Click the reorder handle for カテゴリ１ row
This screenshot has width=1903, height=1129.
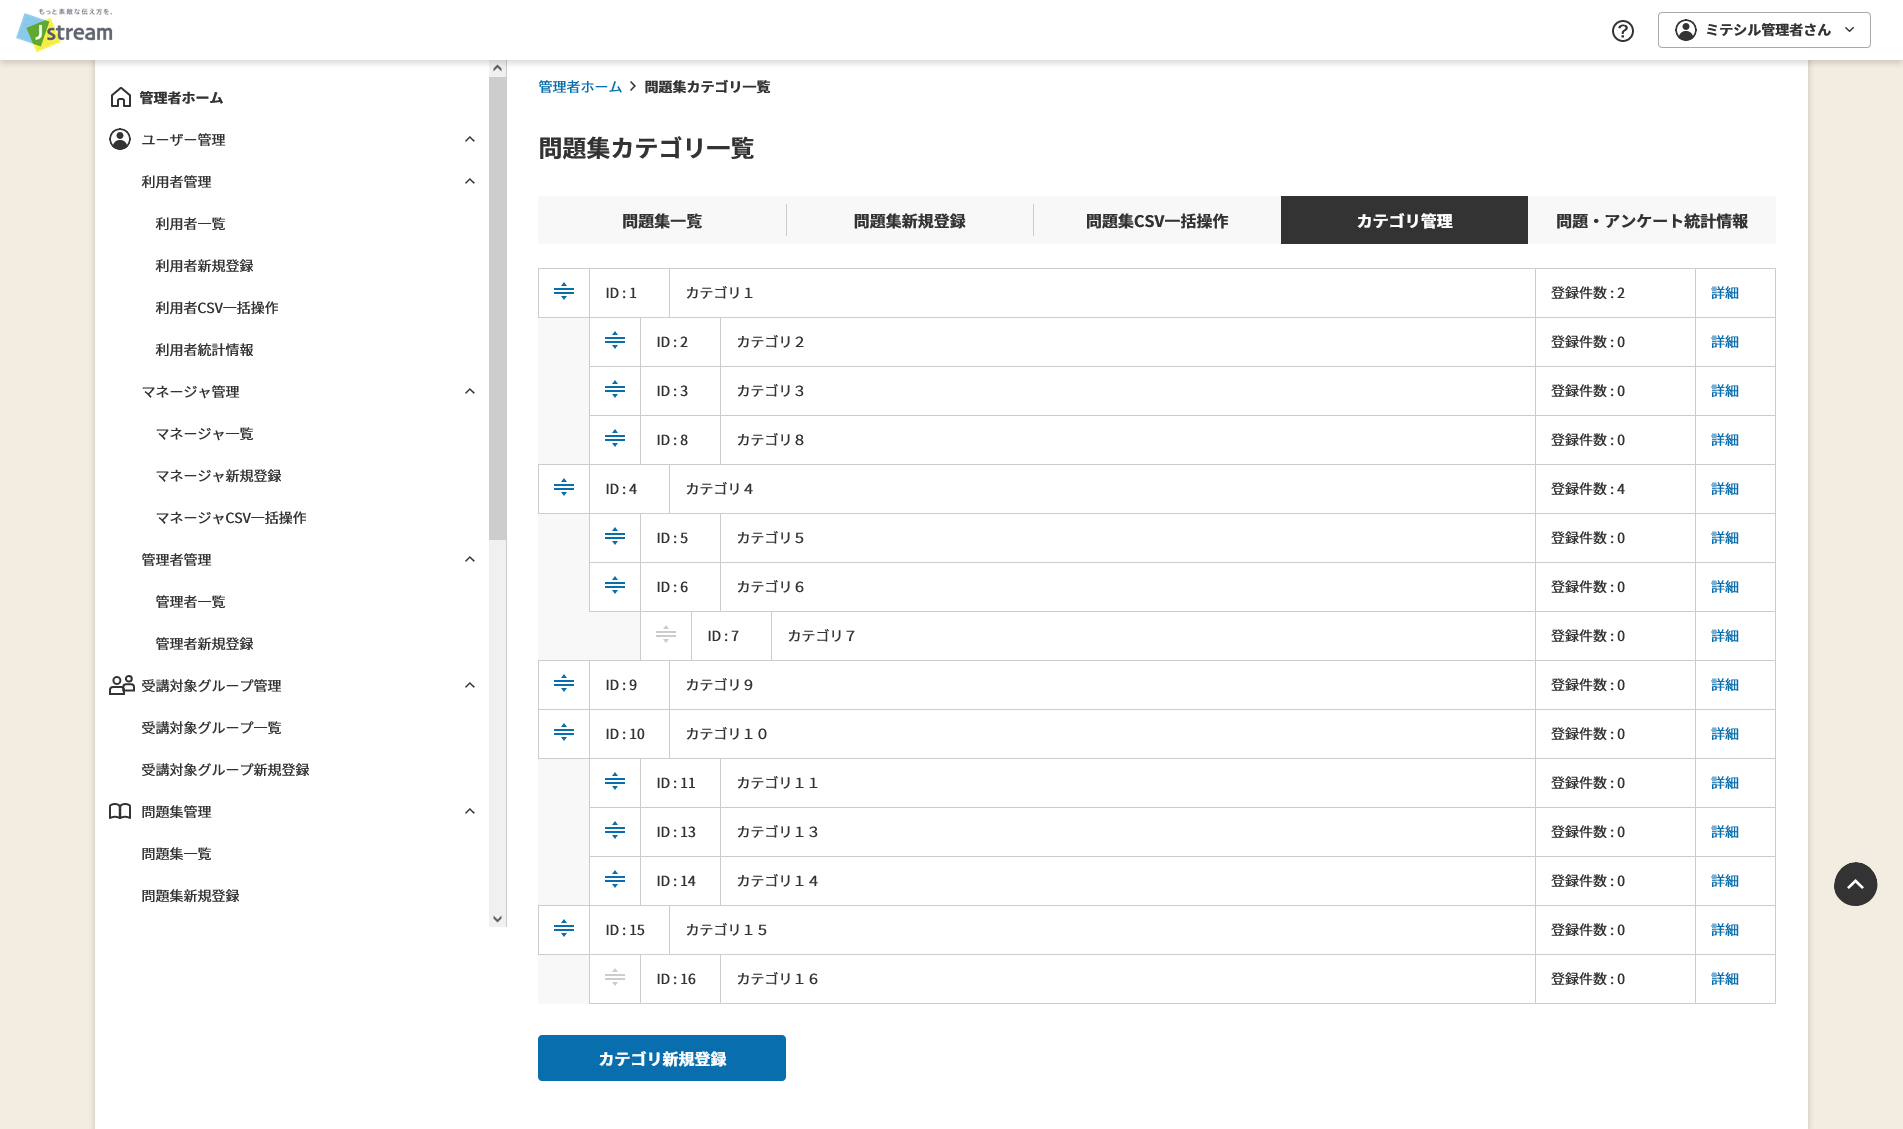564,292
